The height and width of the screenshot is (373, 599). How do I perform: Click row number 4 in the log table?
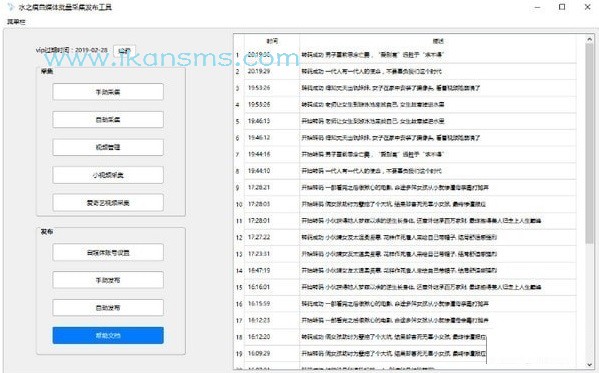[238, 104]
